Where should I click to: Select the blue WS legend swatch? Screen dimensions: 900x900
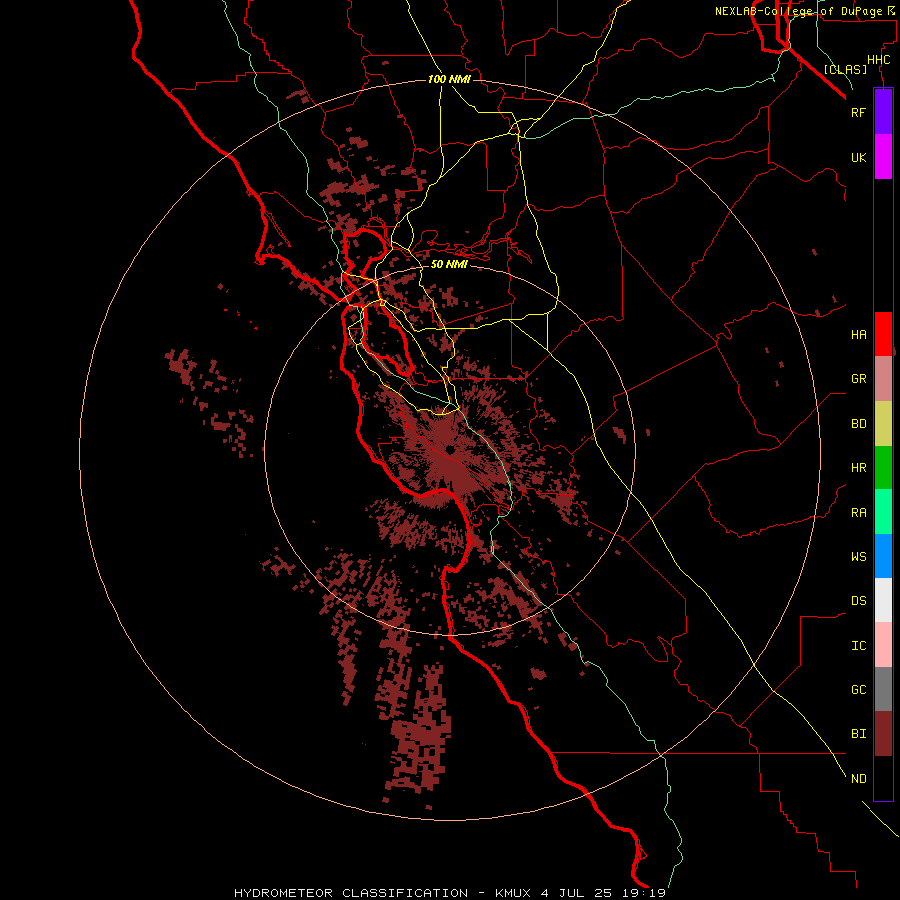[x=883, y=556]
